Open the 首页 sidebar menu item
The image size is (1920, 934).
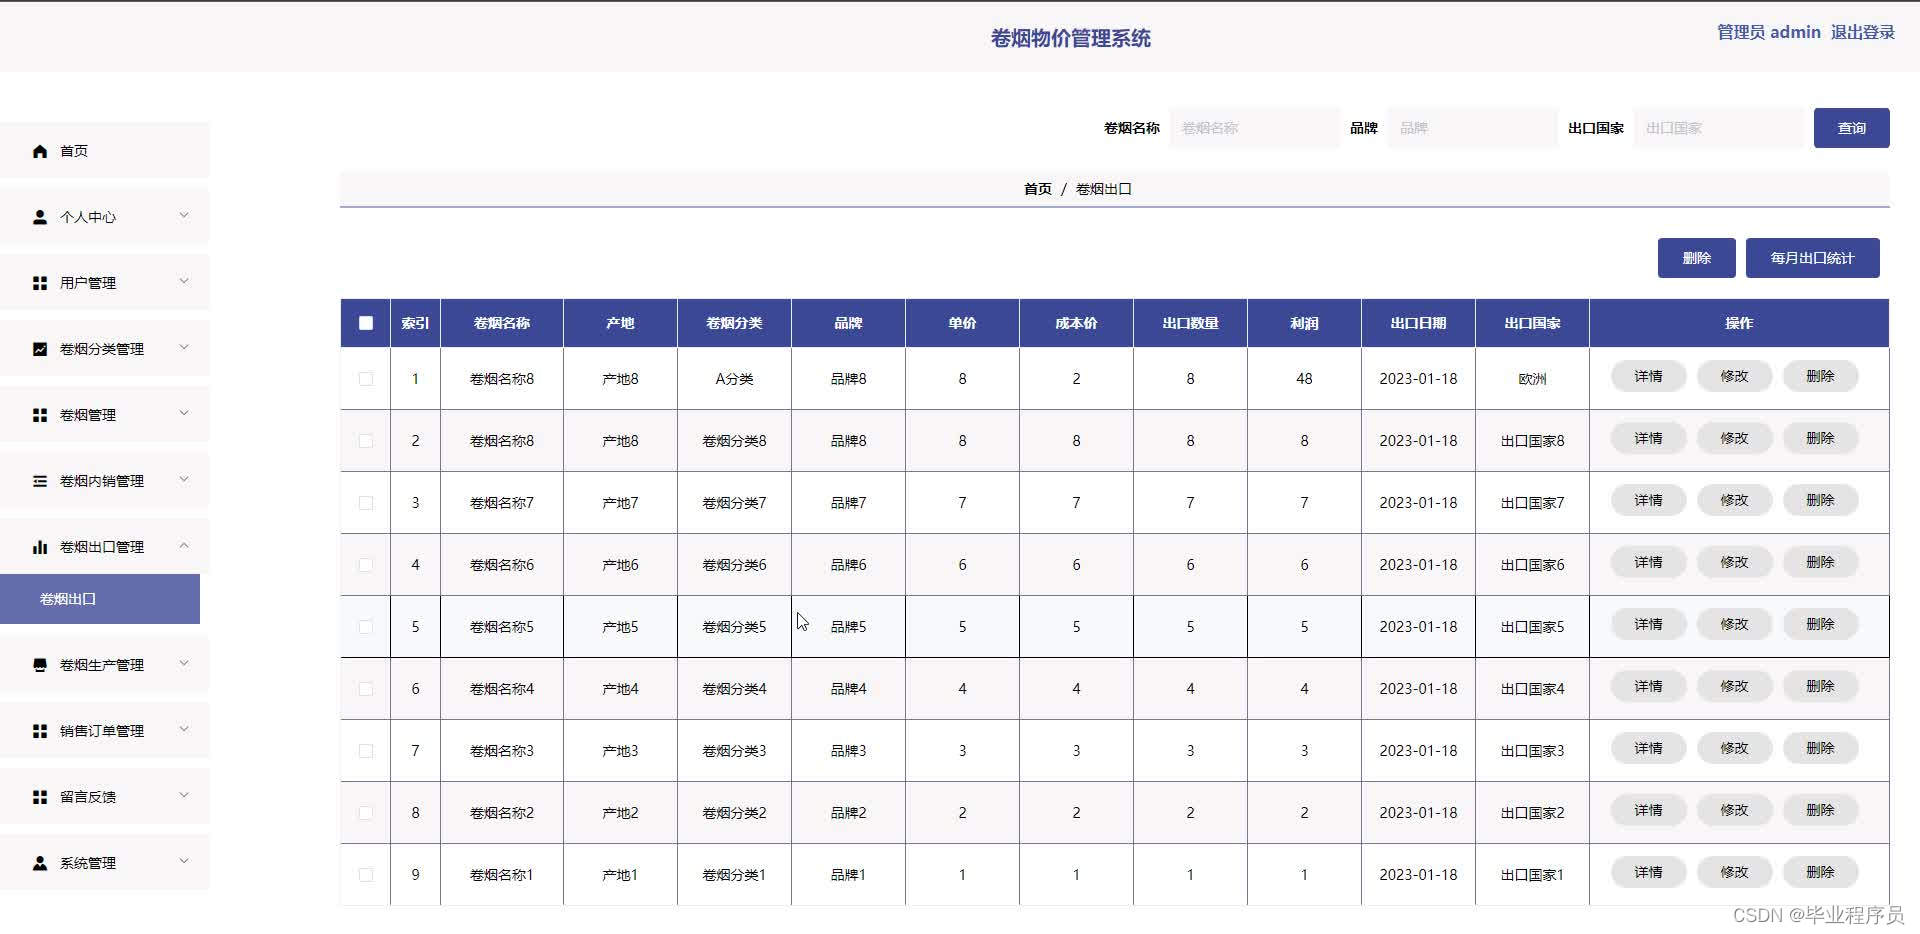point(105,151)
